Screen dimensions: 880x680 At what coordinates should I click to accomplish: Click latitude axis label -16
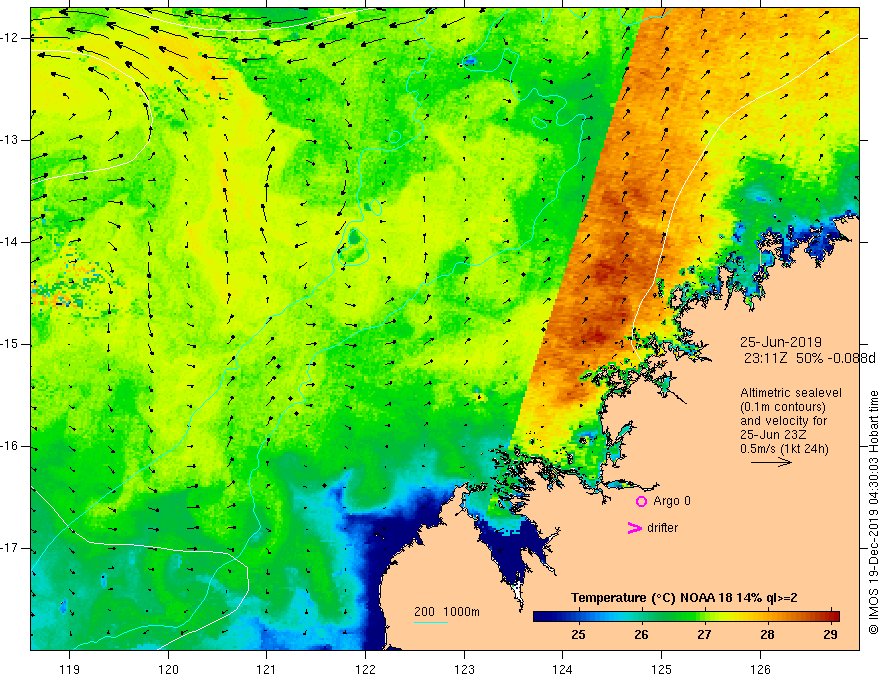(10, 446)
